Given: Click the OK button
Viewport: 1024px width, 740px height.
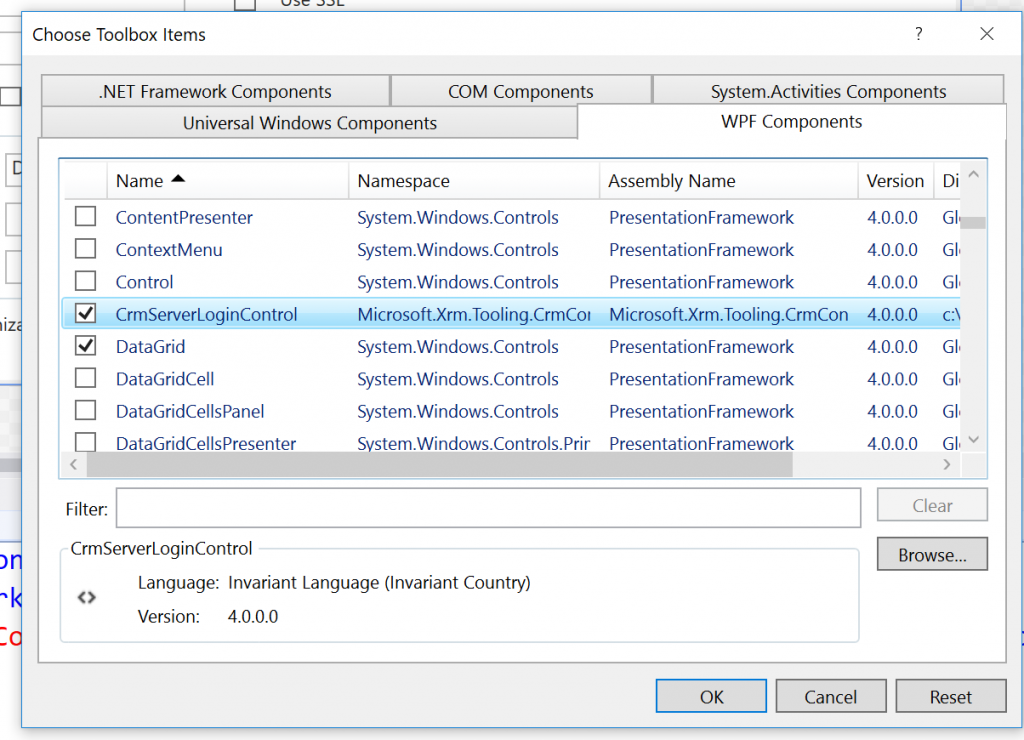Looking at the screenshot, I should pyautogui.click(x=710, y=696).
